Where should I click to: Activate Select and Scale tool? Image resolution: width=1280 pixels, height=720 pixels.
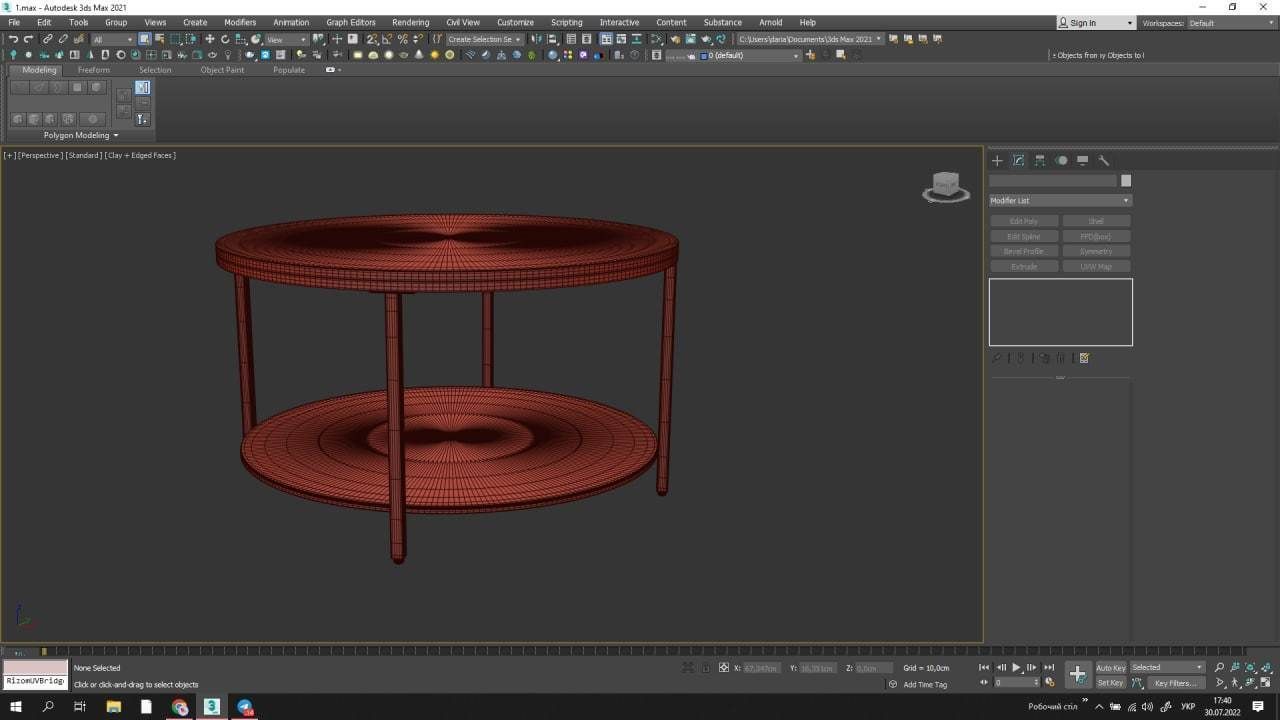(x=240, y=39)
